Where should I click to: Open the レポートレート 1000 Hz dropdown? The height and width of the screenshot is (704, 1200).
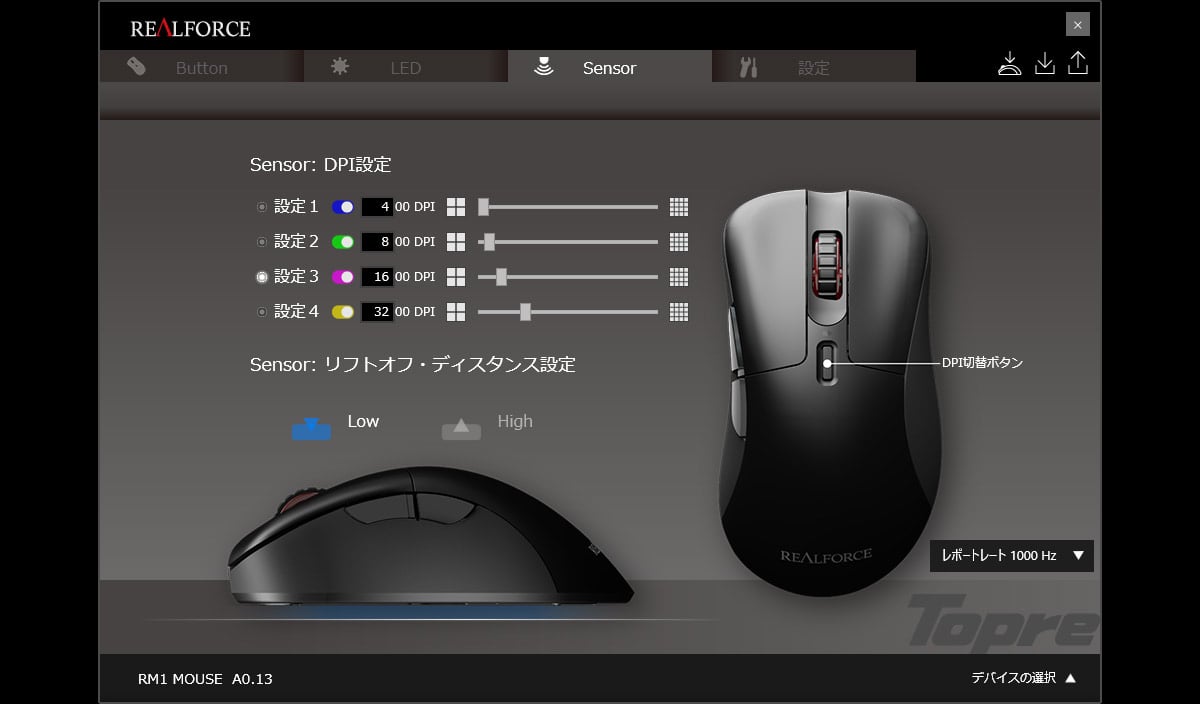(1010, 556)
